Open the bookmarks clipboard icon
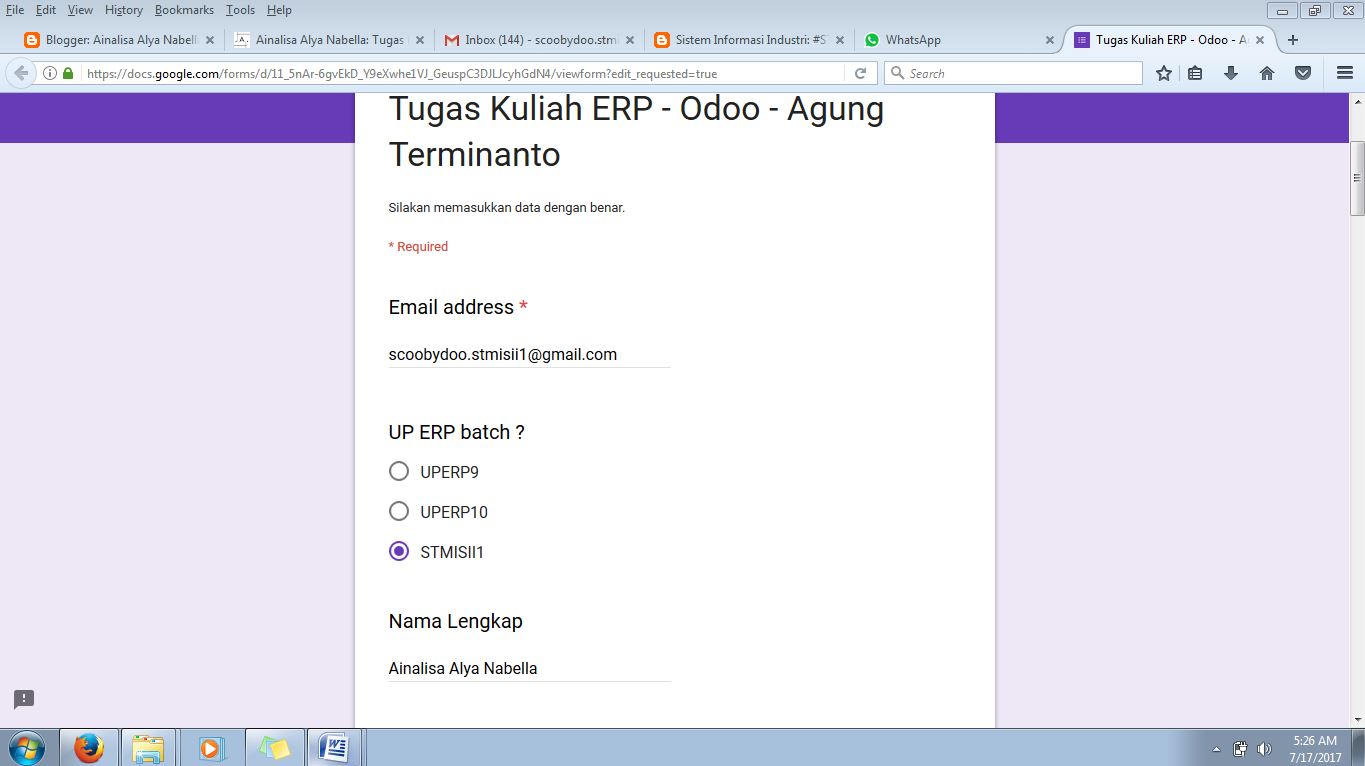The height and width of the screenshot is (766, 1365). click(1195, 72)
